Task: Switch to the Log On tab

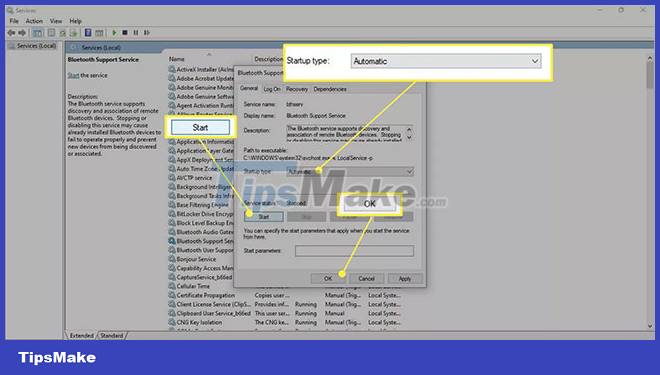Action: (271, 89)
